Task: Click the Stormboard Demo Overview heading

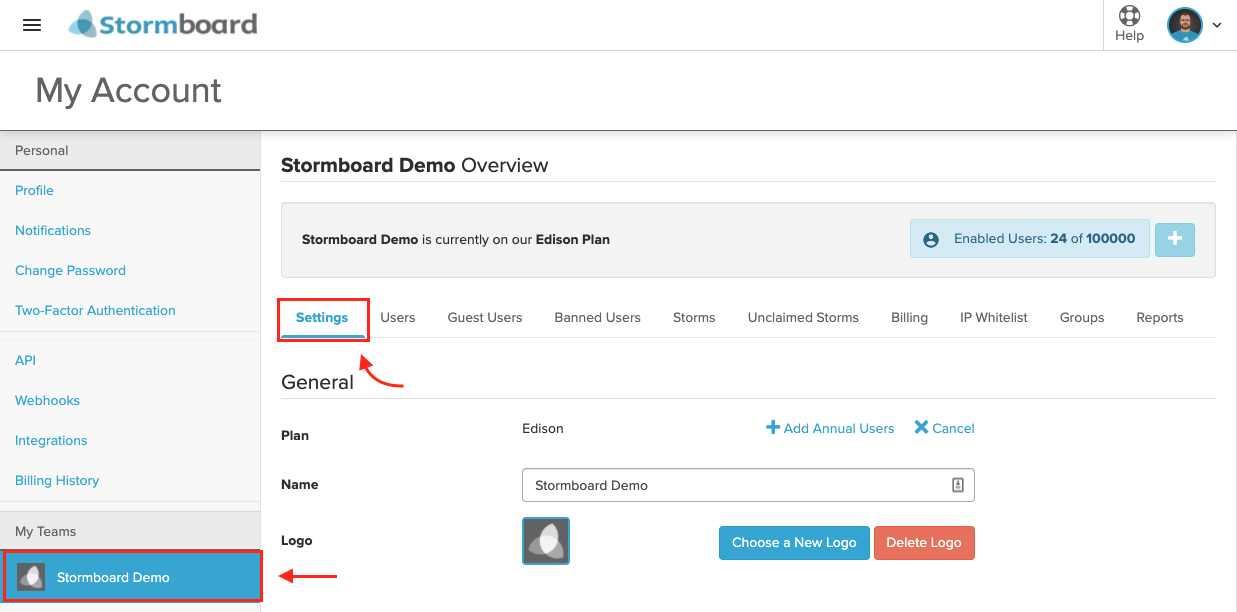Action: coord(415,165)
